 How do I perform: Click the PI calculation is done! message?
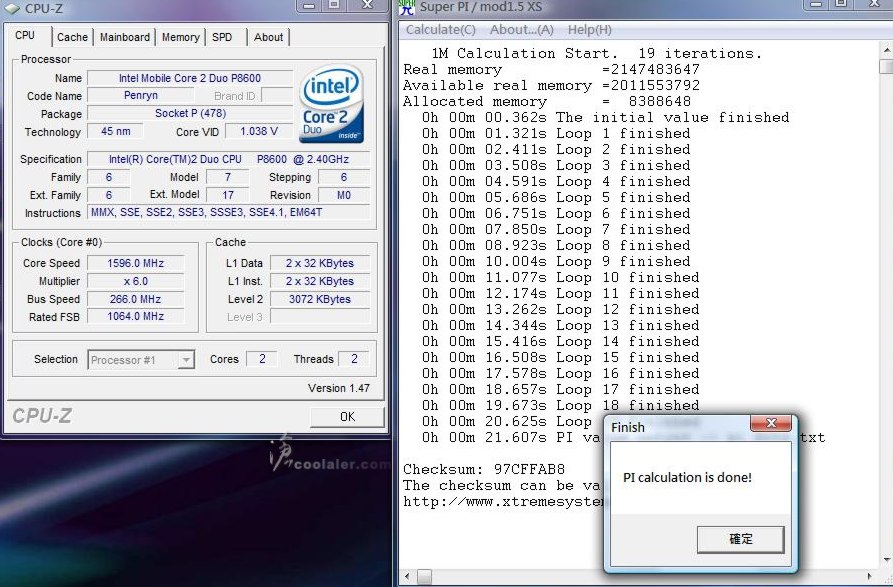click(687, 478)
